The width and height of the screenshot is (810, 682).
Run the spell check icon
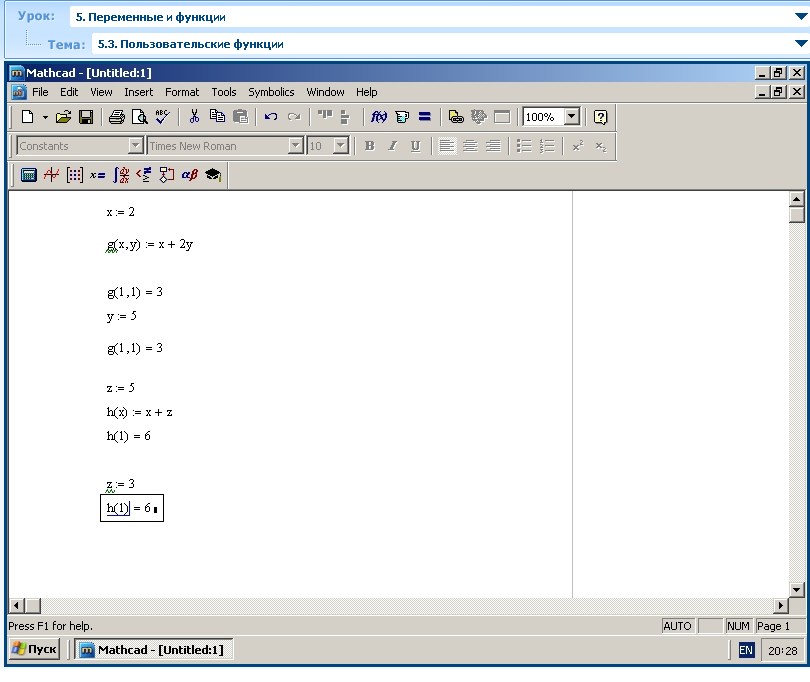pos(162,117)
